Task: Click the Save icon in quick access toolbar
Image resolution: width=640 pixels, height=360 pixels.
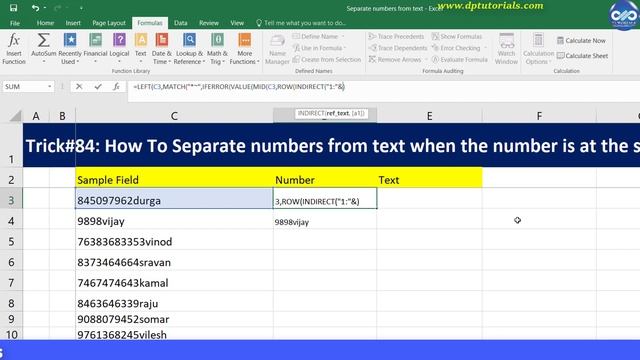Action: click(x=13, y=8)
